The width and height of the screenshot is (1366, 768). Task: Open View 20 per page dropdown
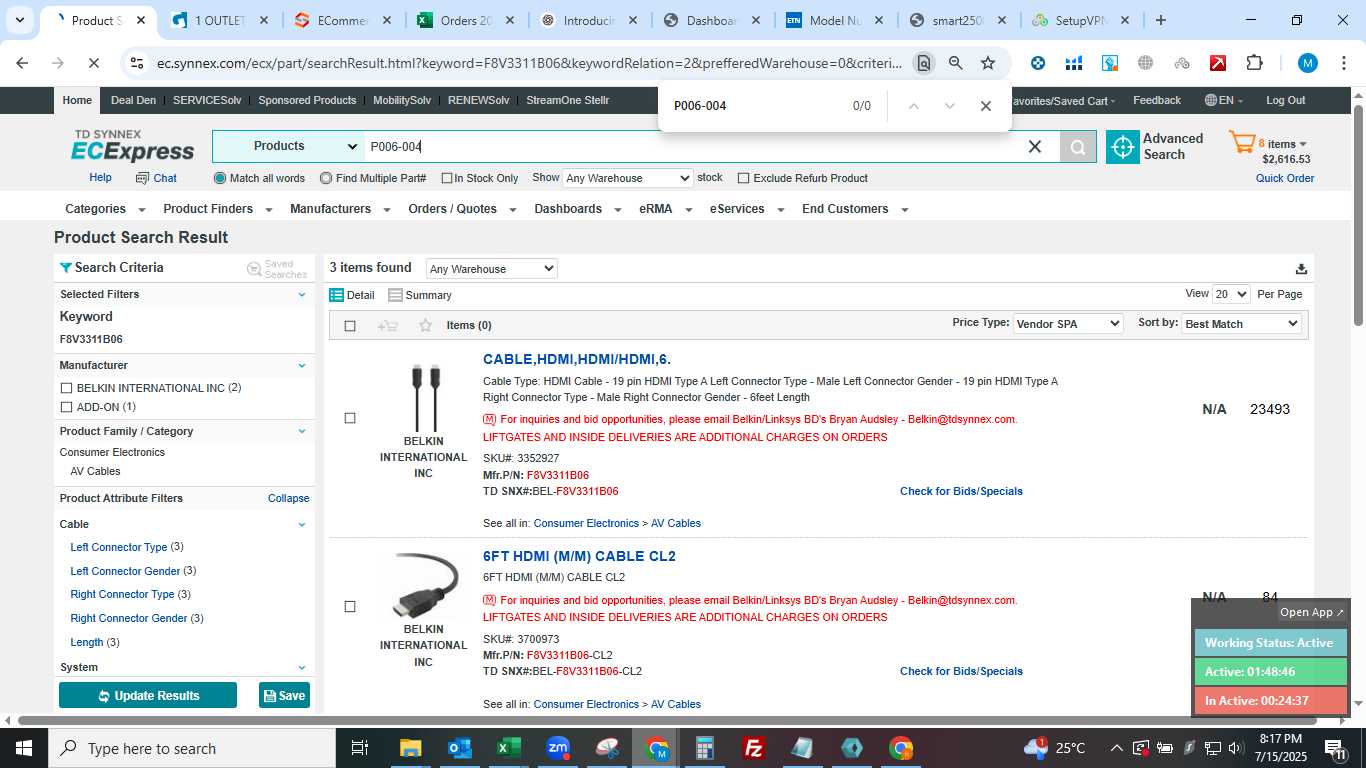tap(1231, 294)
